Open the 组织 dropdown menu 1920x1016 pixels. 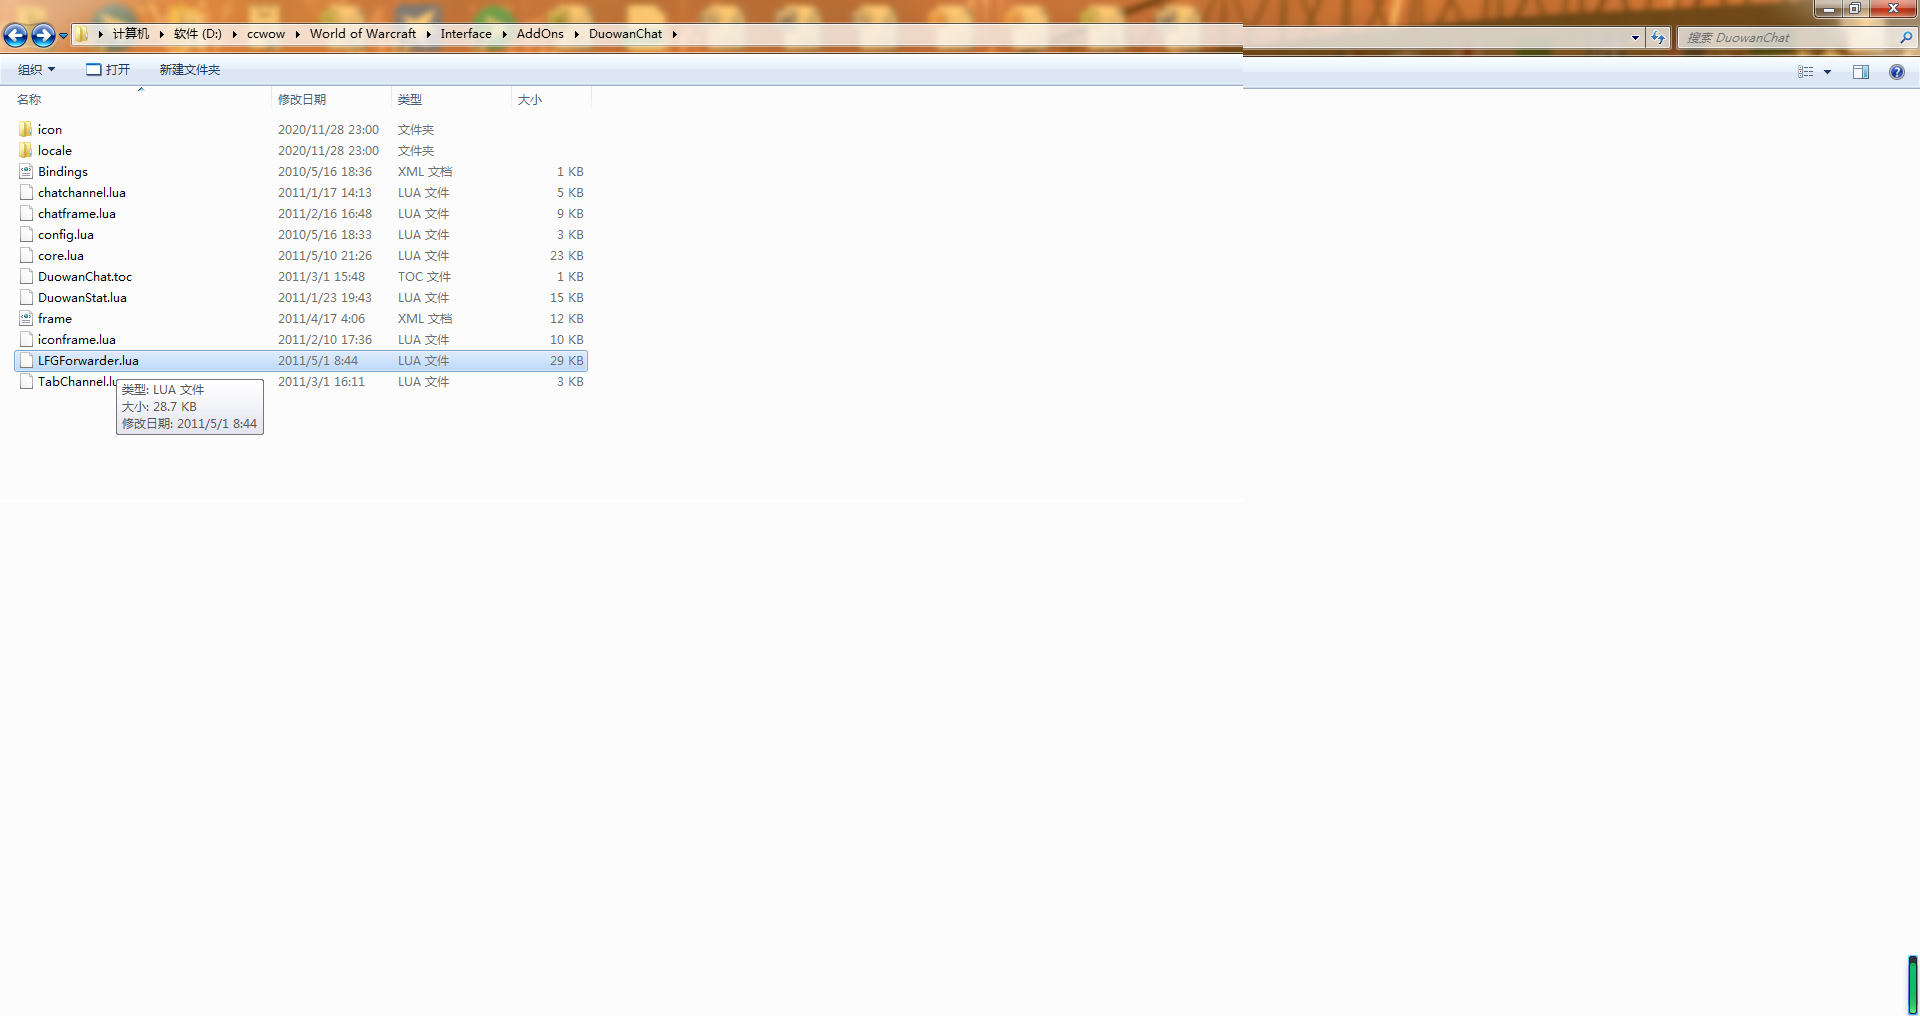[36, 70]
